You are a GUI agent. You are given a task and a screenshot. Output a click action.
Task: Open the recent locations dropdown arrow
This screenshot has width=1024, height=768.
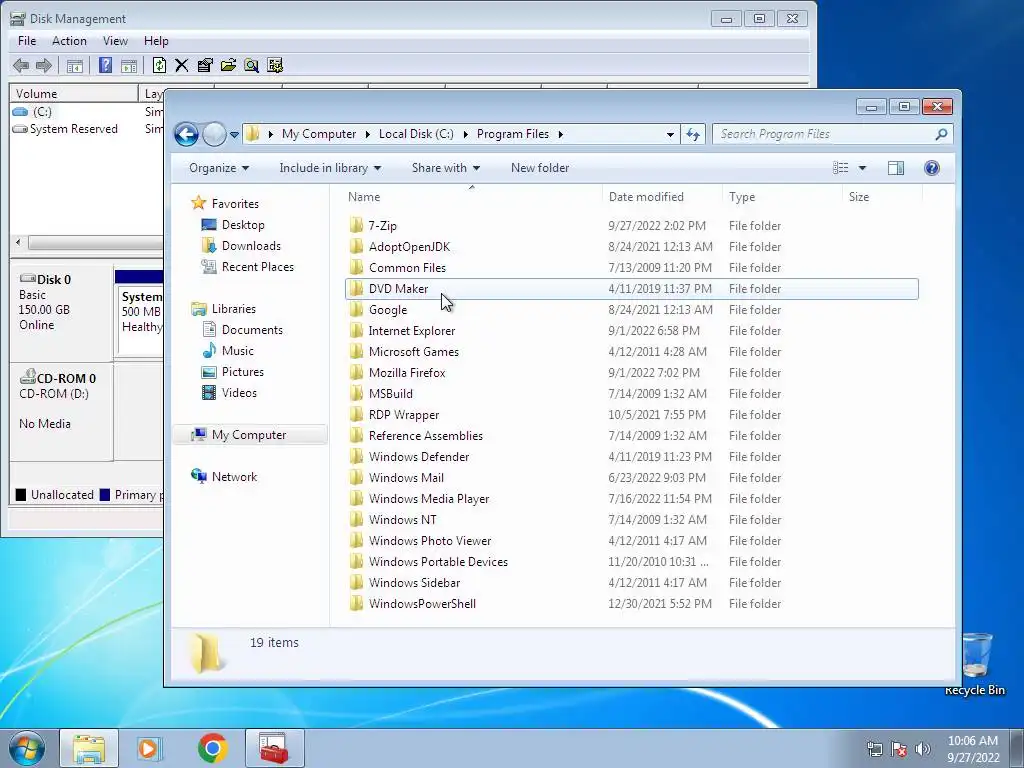click(x=234, y=135)
